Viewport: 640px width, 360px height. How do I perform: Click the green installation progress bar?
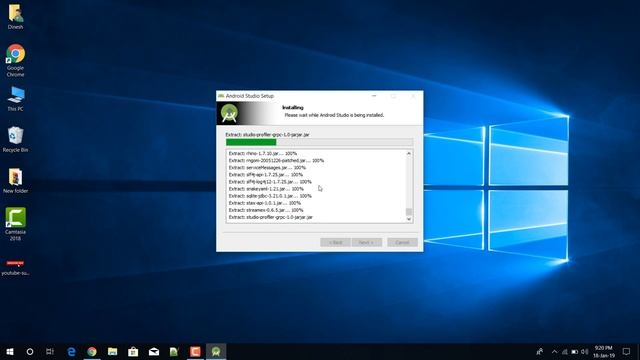(x=319, y=142)
